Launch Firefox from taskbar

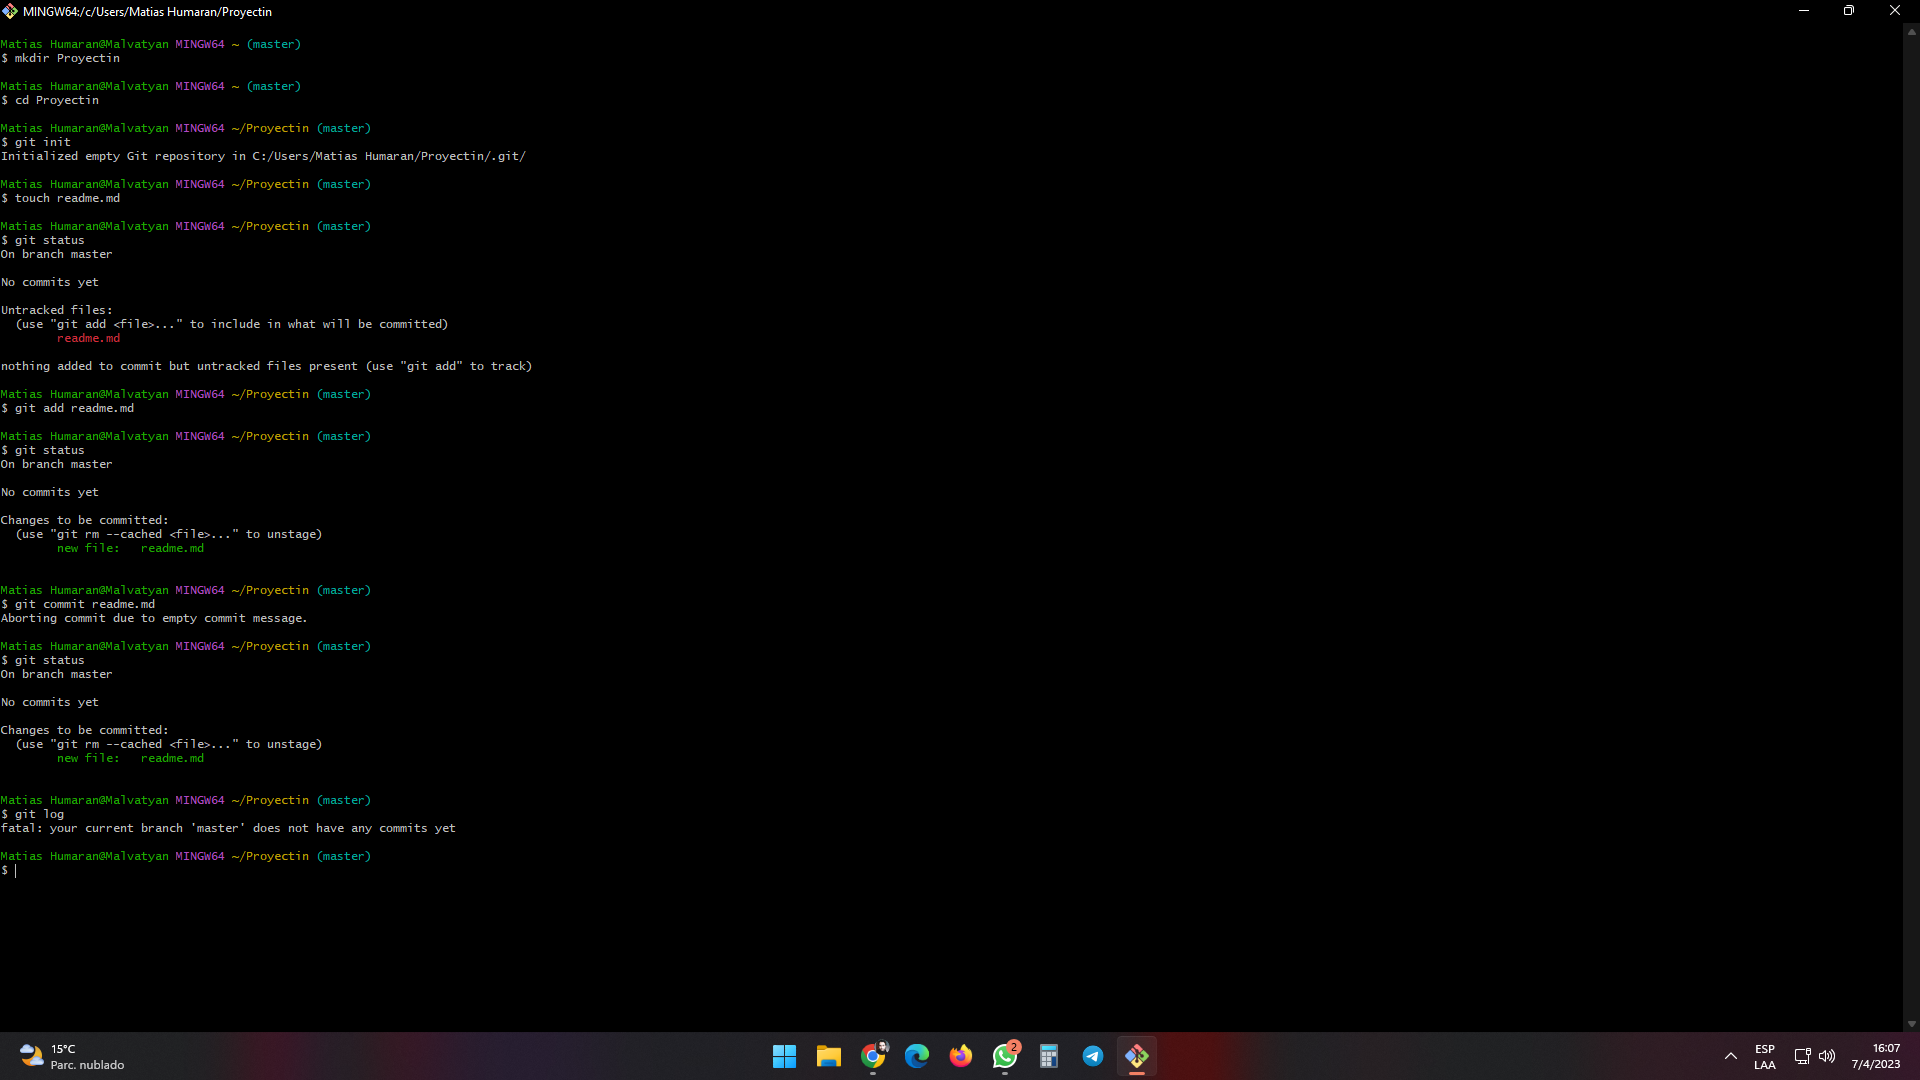[x=960, y=1056]
